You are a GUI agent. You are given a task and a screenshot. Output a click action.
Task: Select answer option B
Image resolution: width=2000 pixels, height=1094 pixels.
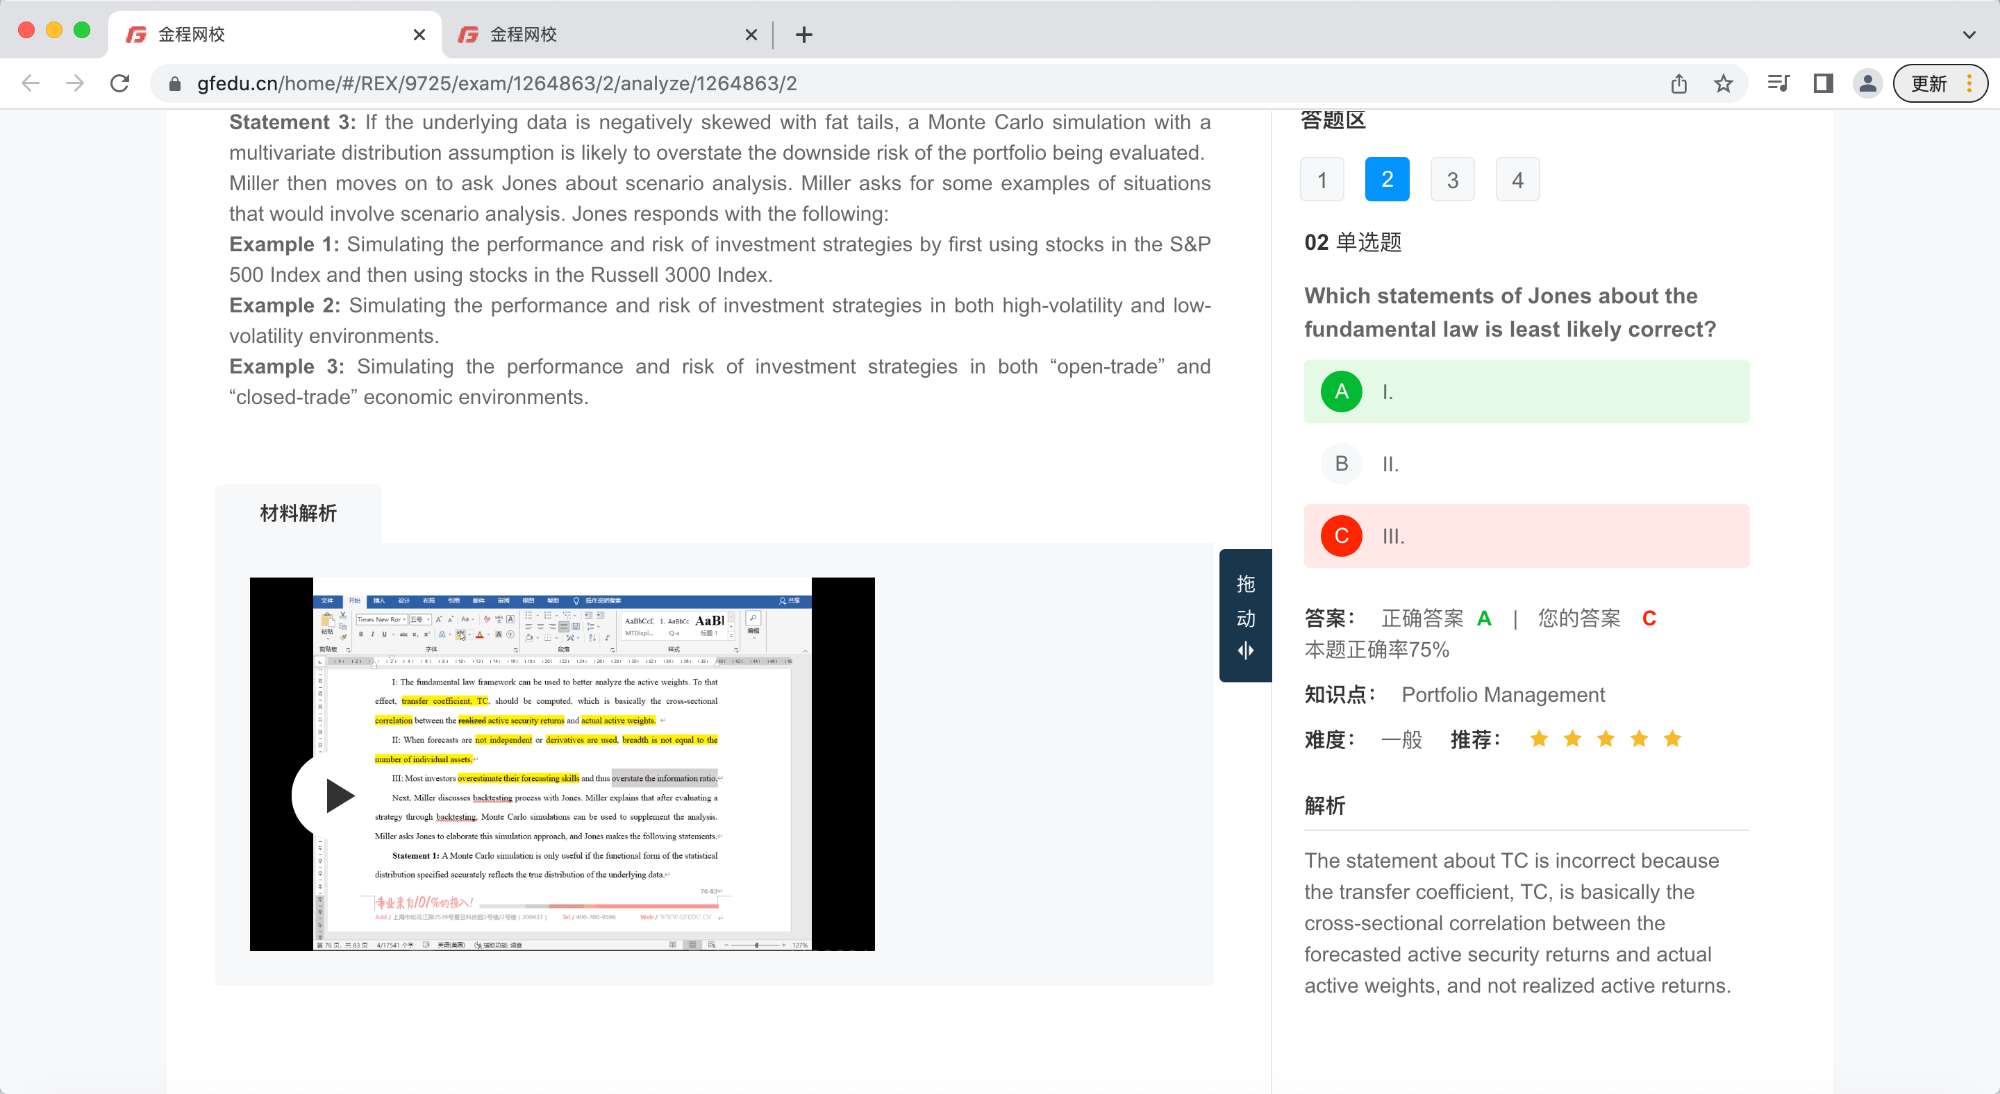(x=1341, y=464)
